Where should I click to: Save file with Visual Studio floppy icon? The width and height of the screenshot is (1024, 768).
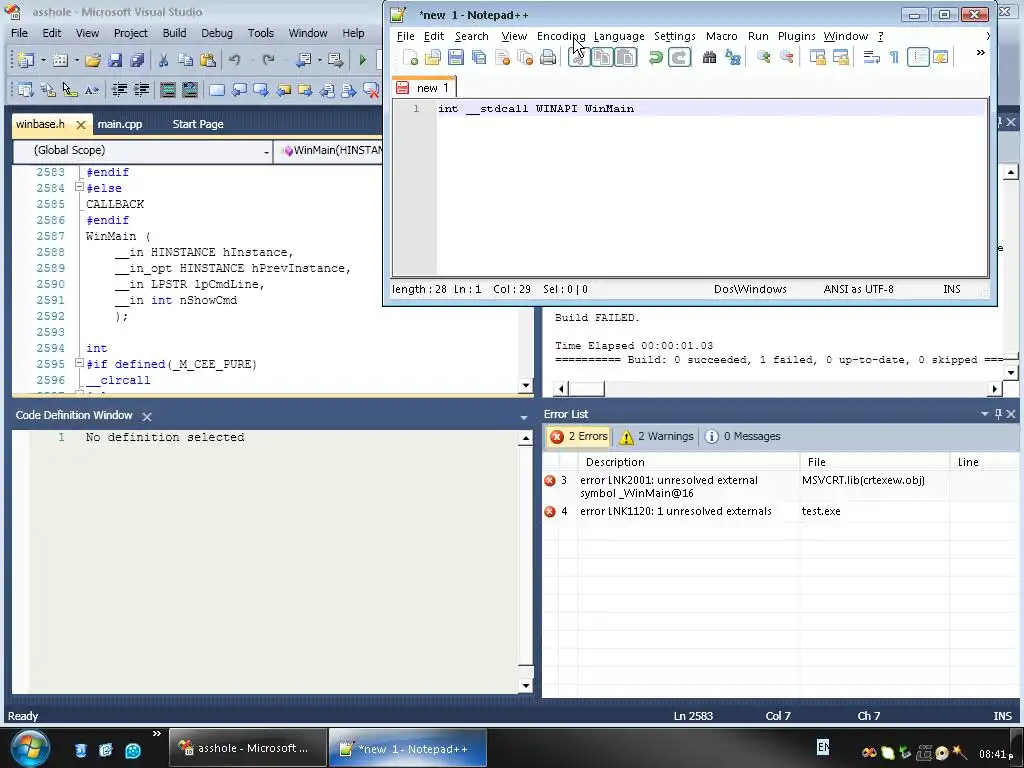coord(115,61)
